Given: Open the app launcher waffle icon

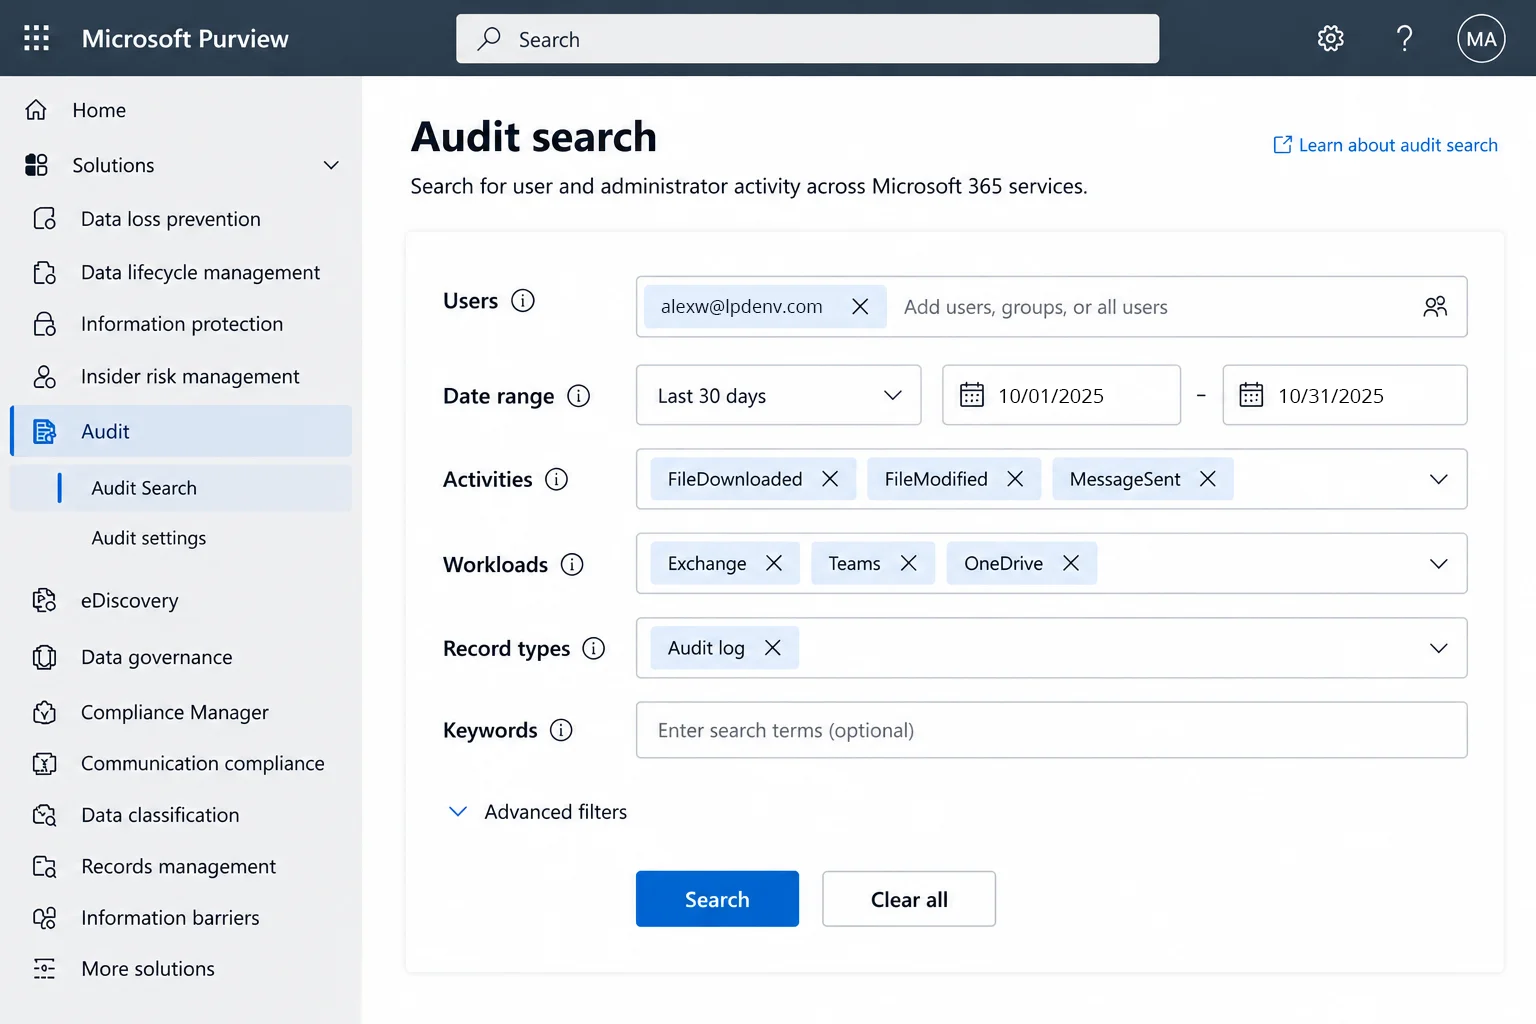Looking at the screenshot, I should 37,38.
